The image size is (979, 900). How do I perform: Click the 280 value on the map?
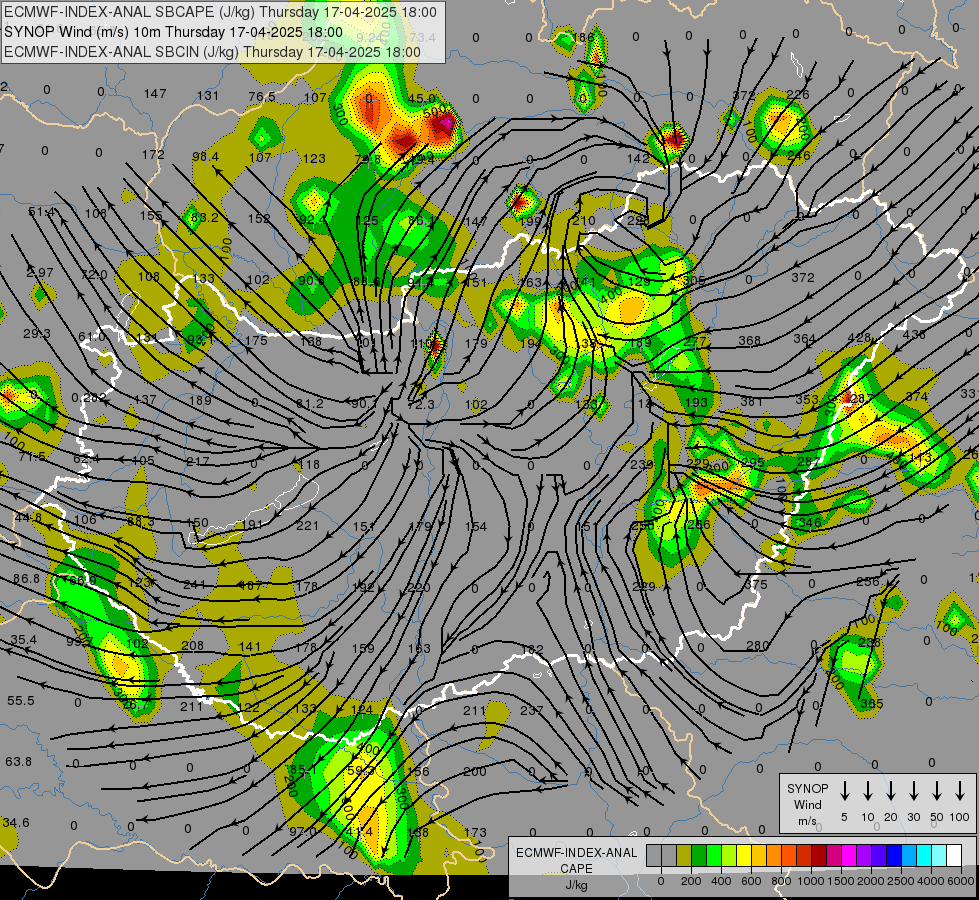(x=757, y=645)
